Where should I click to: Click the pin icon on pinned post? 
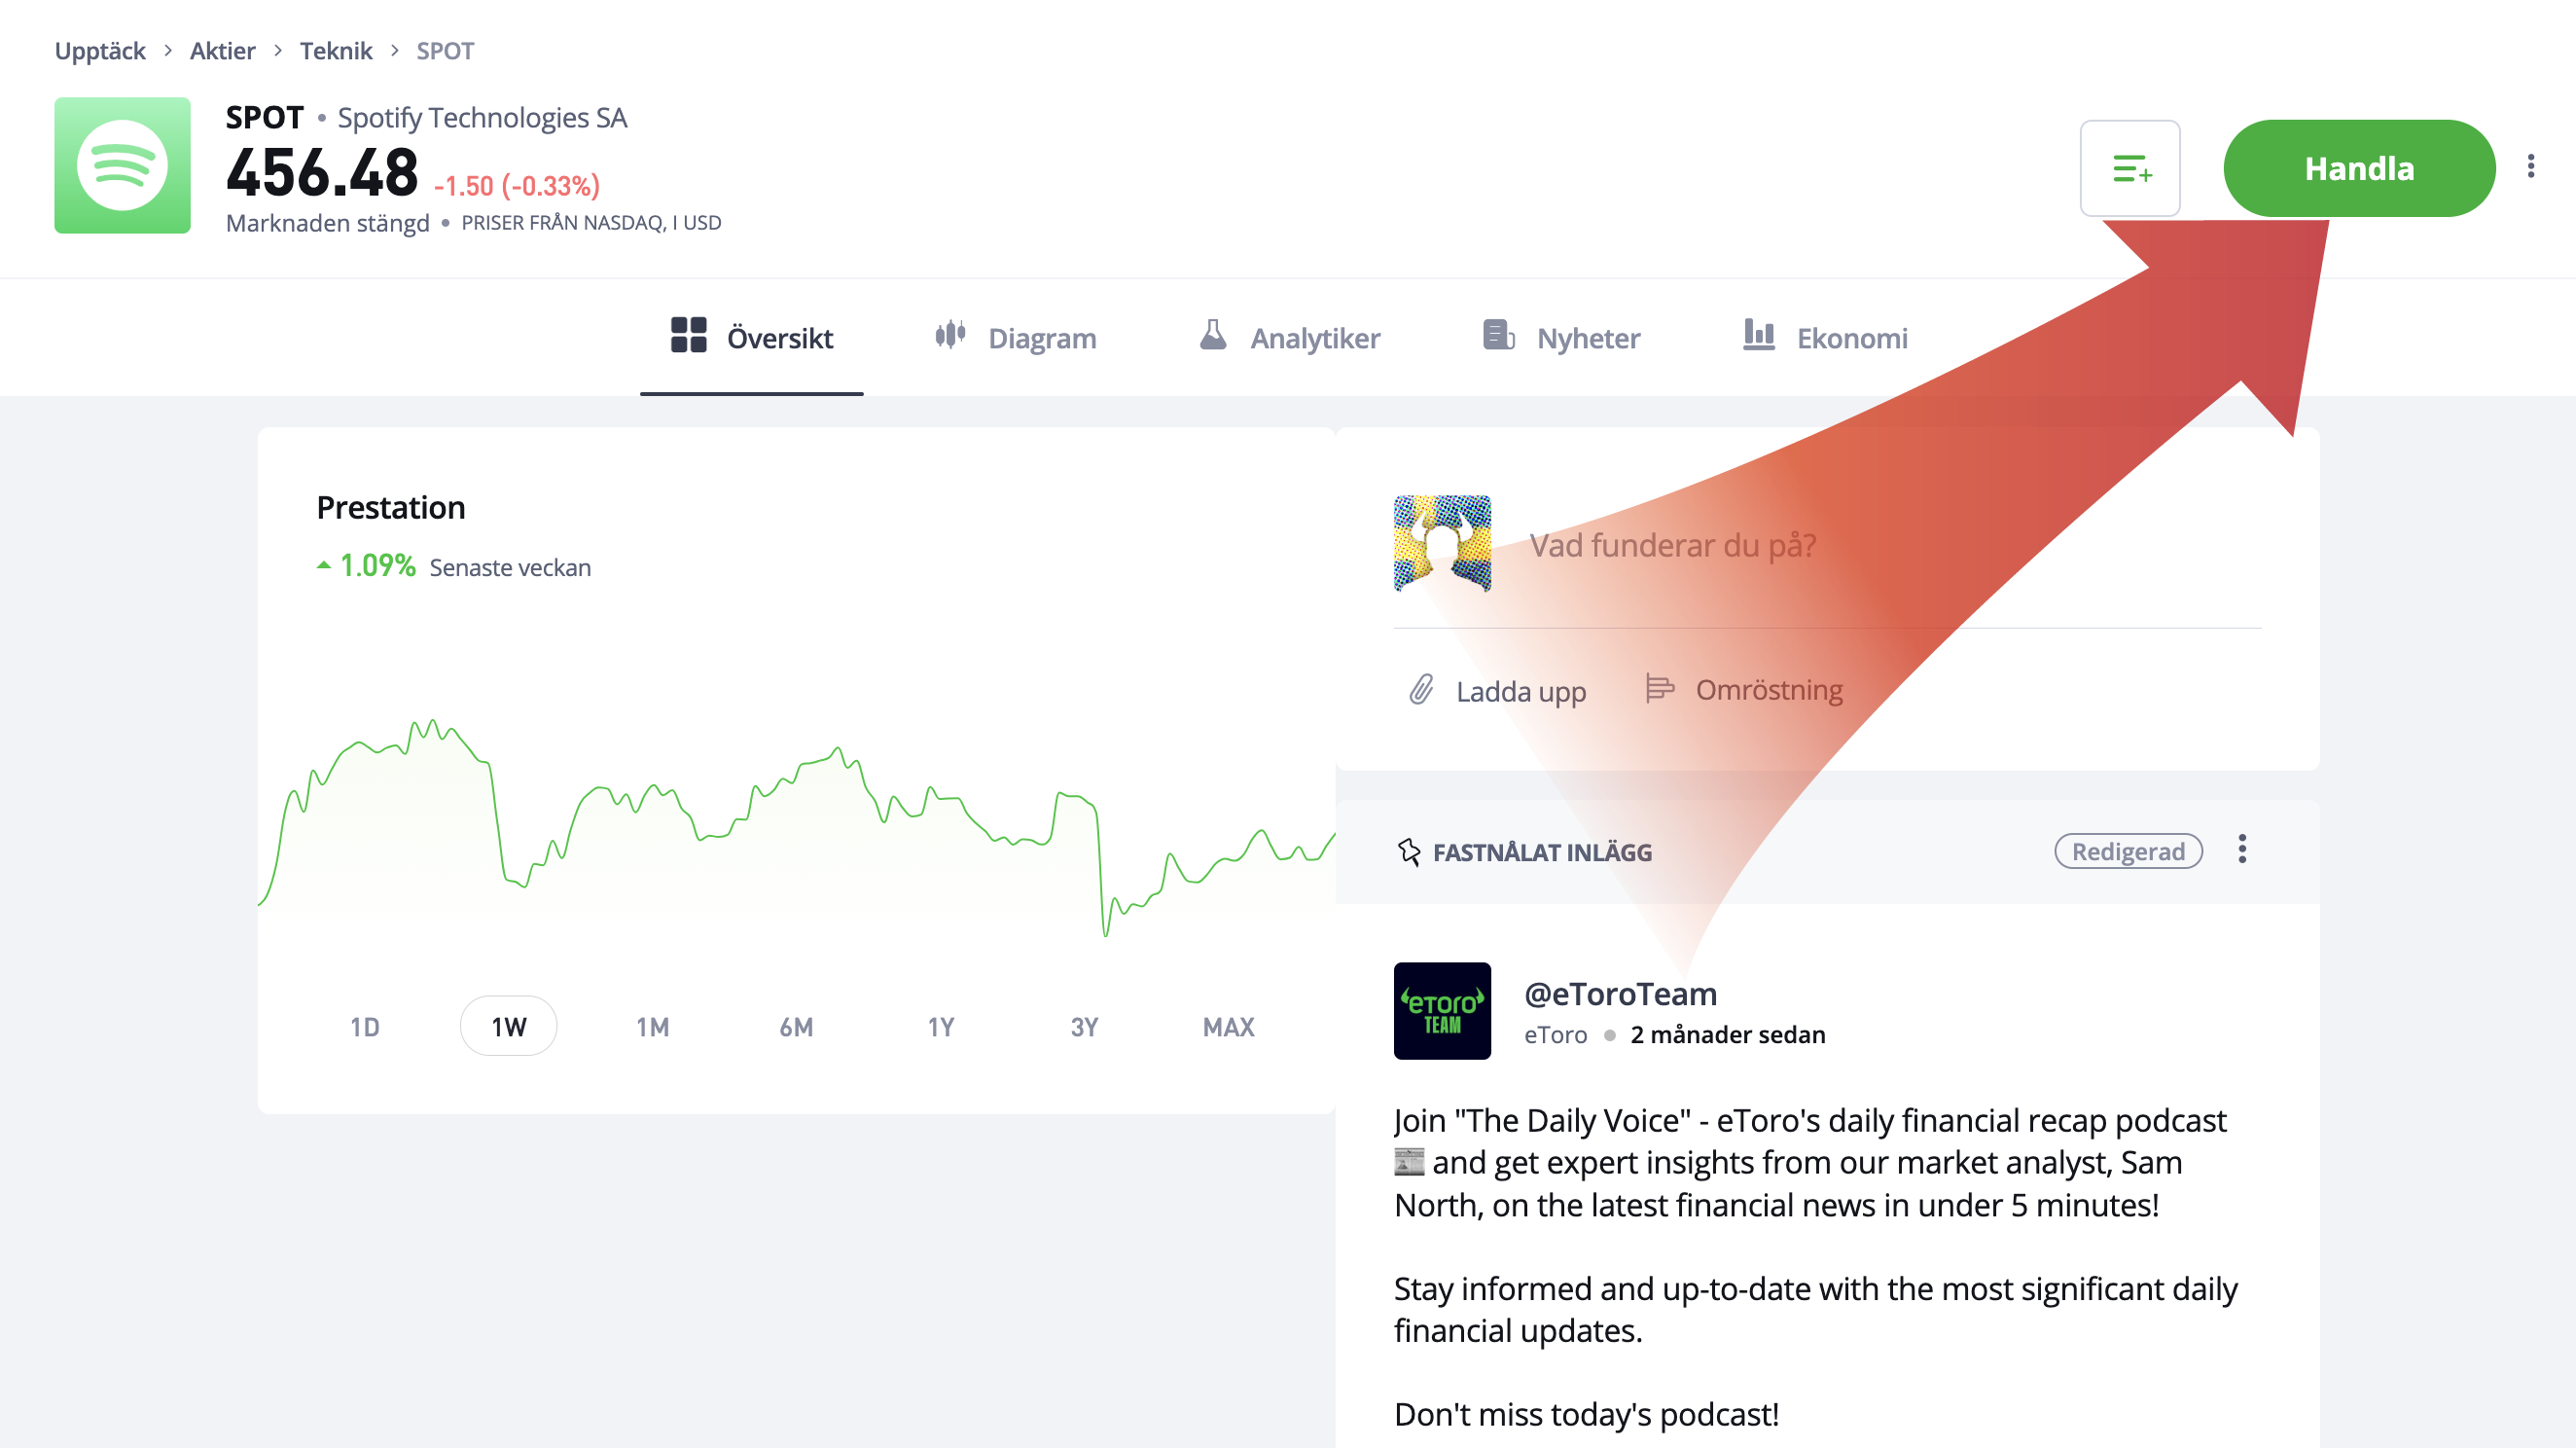[x=1409, y=852]
